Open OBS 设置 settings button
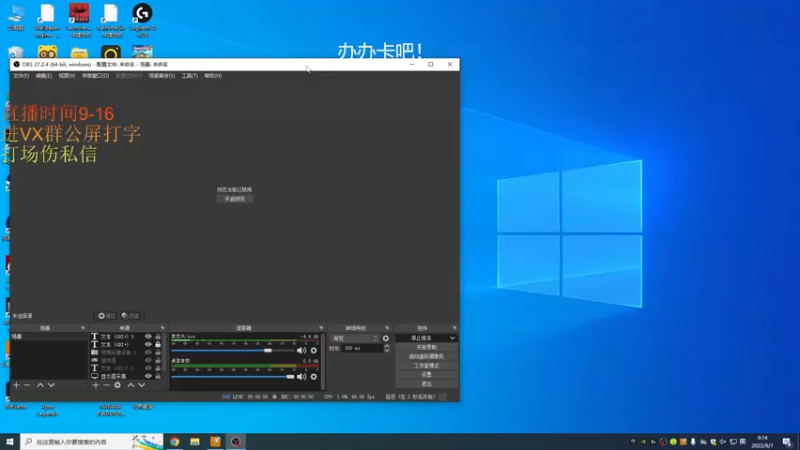The image size is (800, 450). (427, 374)
